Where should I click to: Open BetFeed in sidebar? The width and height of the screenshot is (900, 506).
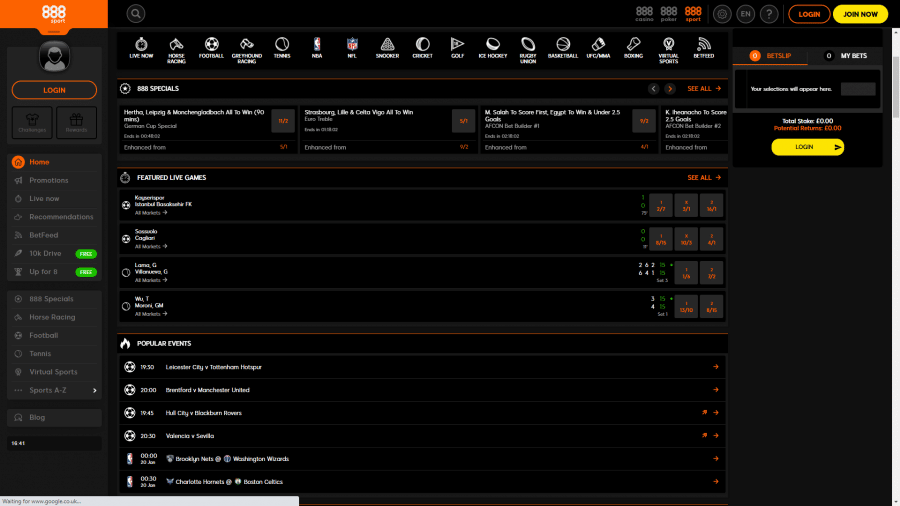[x=55, y=235]
